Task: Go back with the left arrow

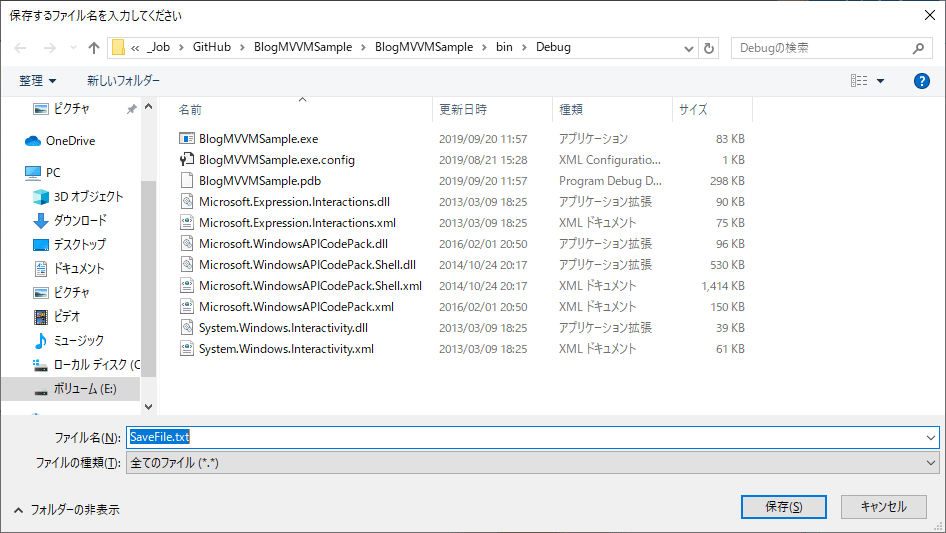Action: click(x=20, y=48)
